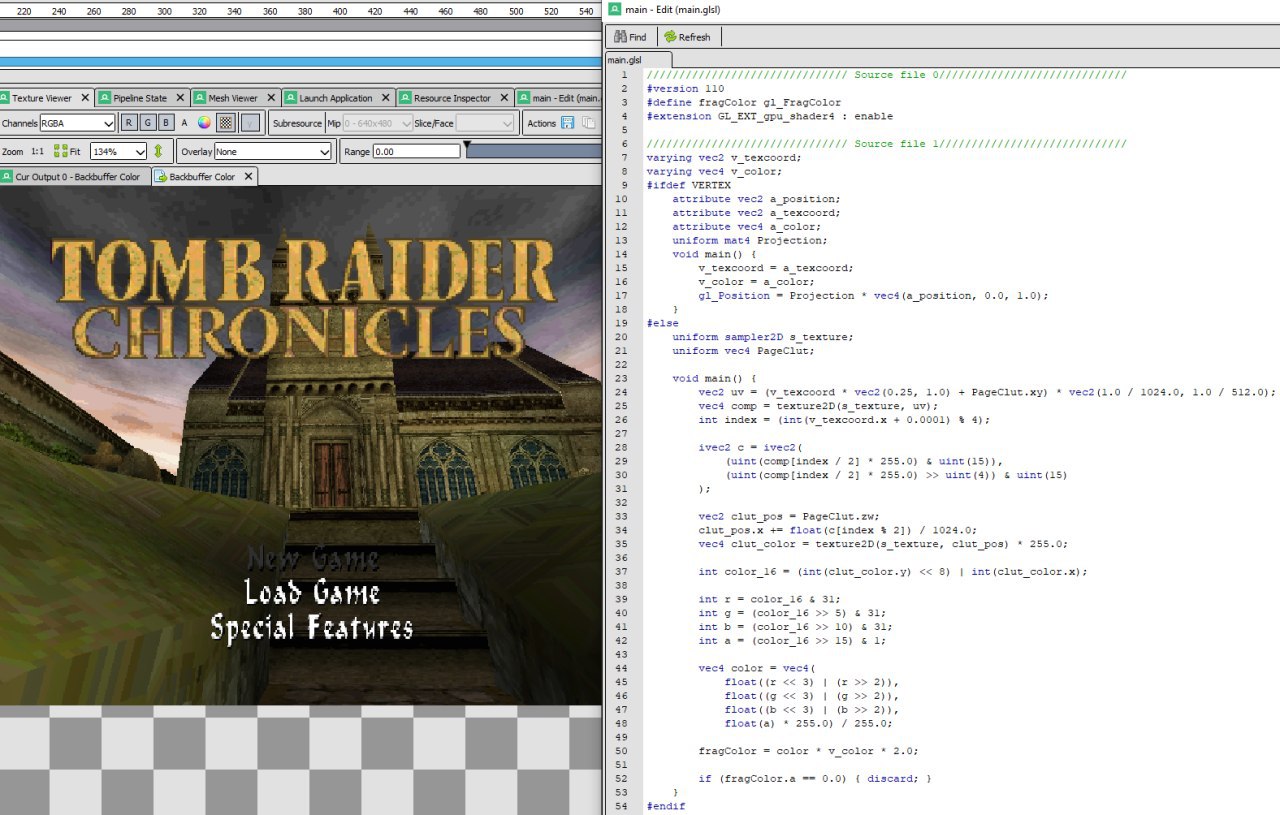This screenshot has height=815, width=1280.
Task: Click the Tomb Raider backbuffer texture preview
Action: pyautogui.click(x=300, y=445)
